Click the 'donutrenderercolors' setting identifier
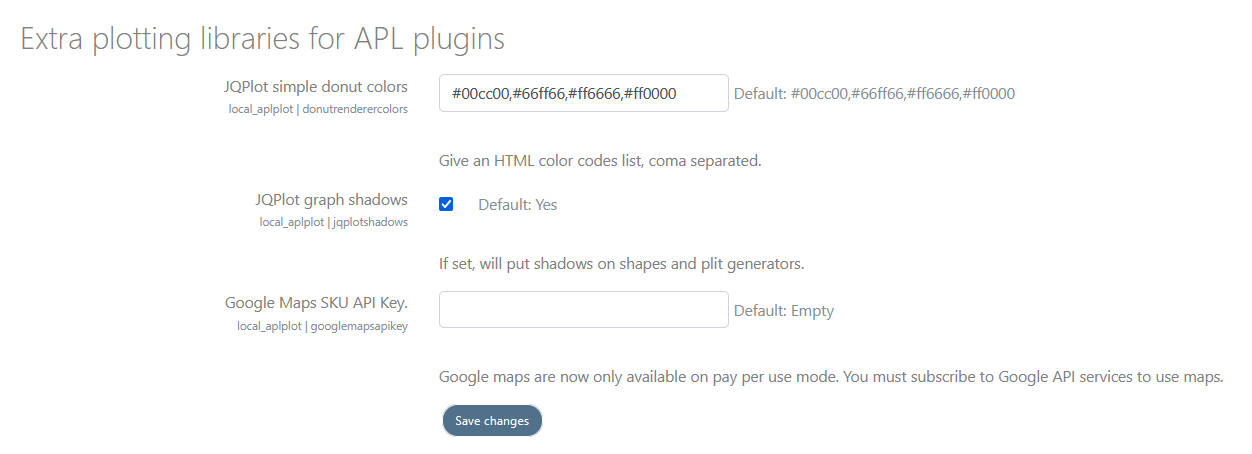The image size is (1252, 454). [x=353, y=109]
